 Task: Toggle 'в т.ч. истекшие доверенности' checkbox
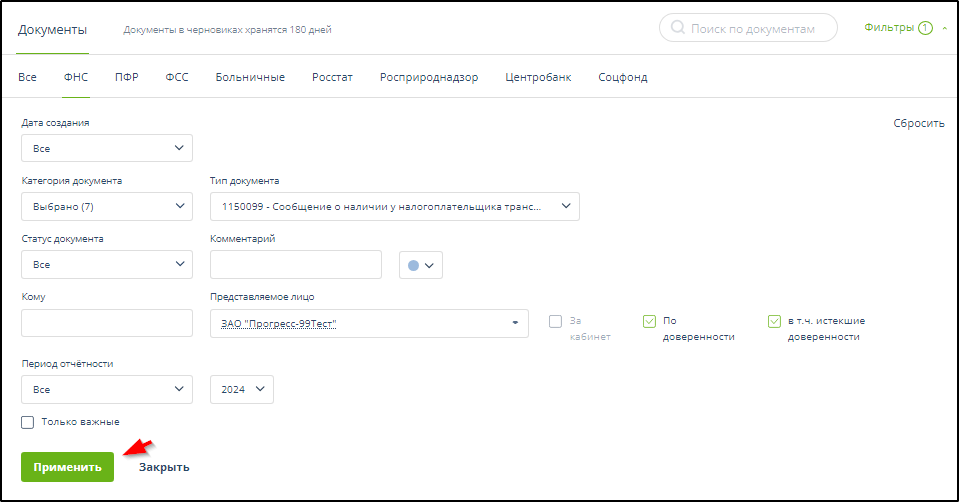point(774,322)
